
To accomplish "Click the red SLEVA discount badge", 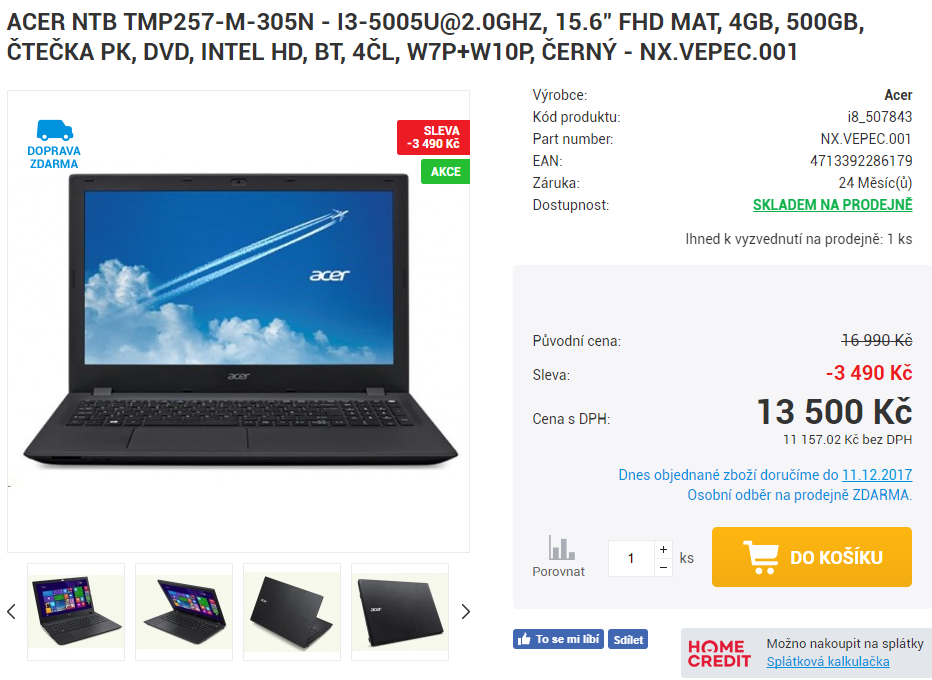I will click(433, 137).
